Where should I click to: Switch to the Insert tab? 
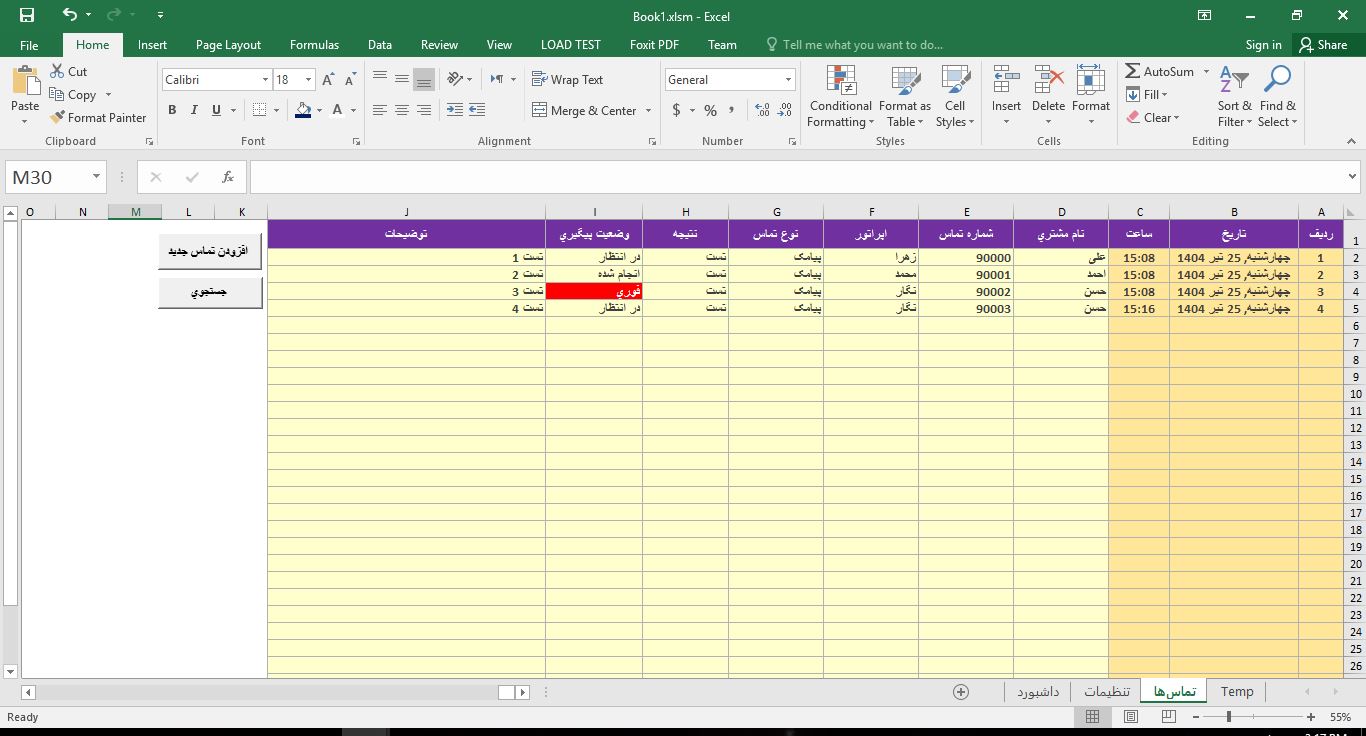click(152, 45)
